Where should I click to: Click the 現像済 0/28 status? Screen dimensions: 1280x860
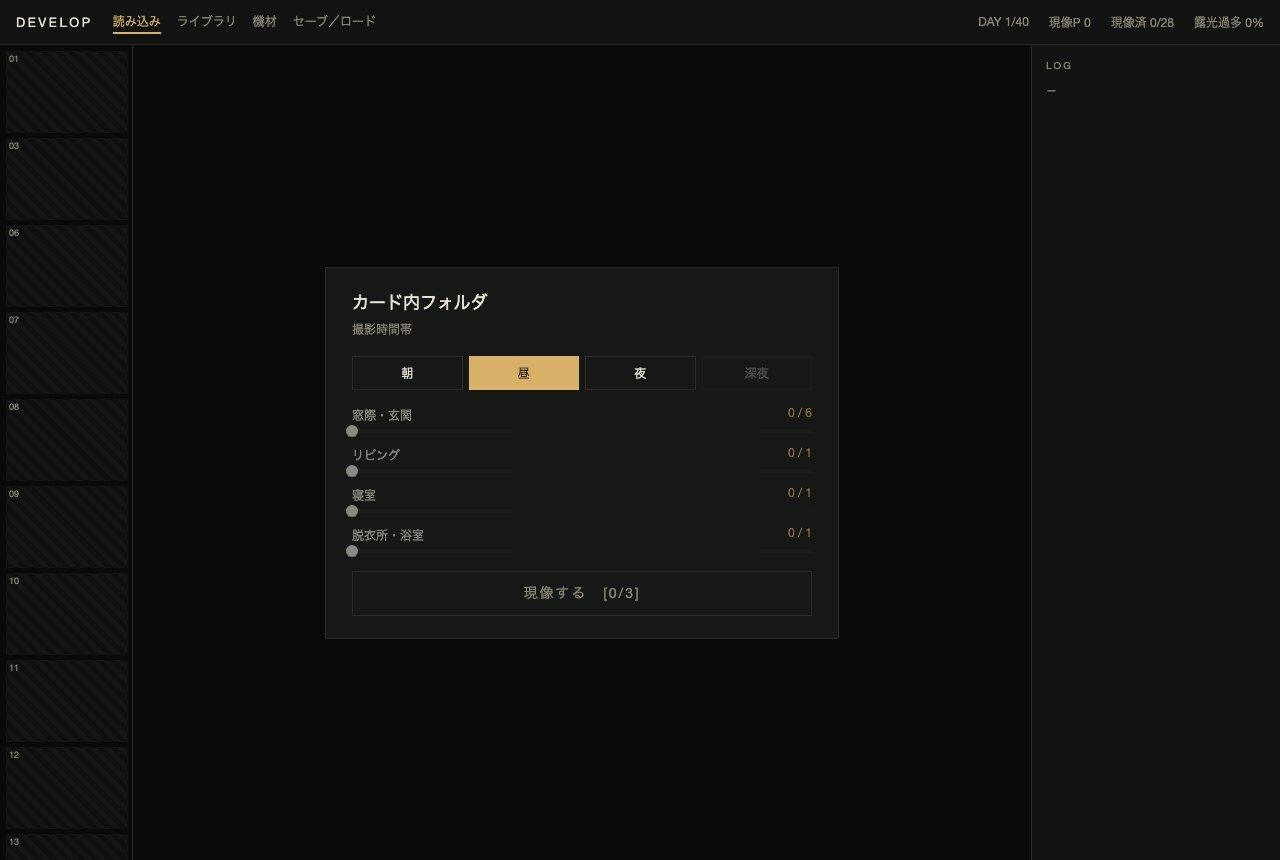click(1142, 22)
